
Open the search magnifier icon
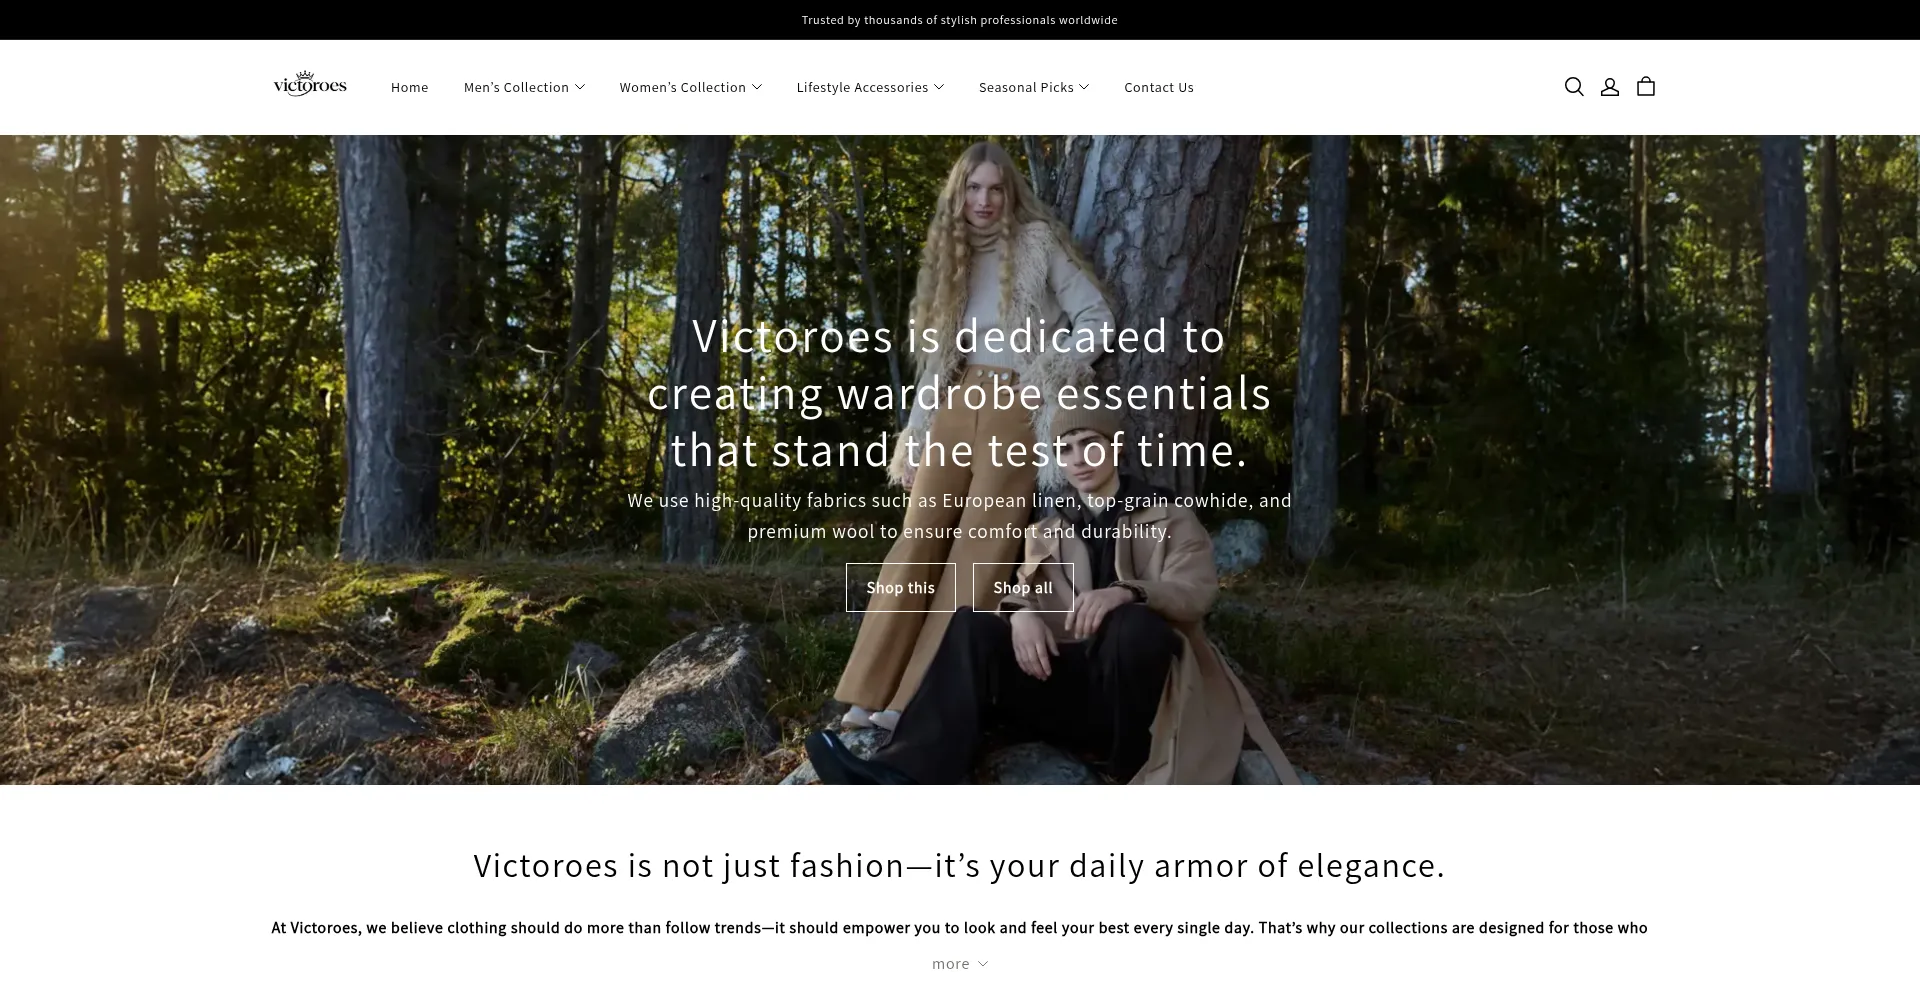click(x=1574, y=87)
